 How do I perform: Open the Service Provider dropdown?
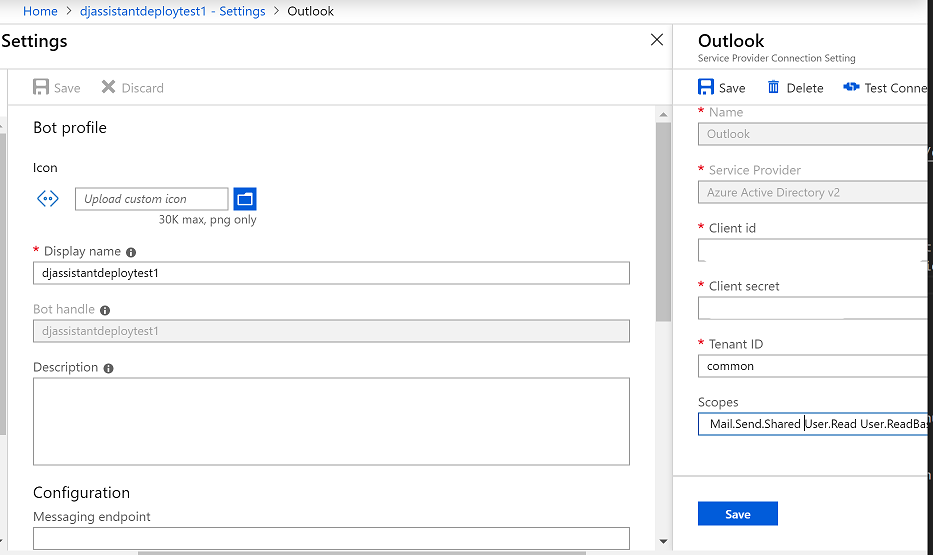pyautogui.click(x=812, y=192)
